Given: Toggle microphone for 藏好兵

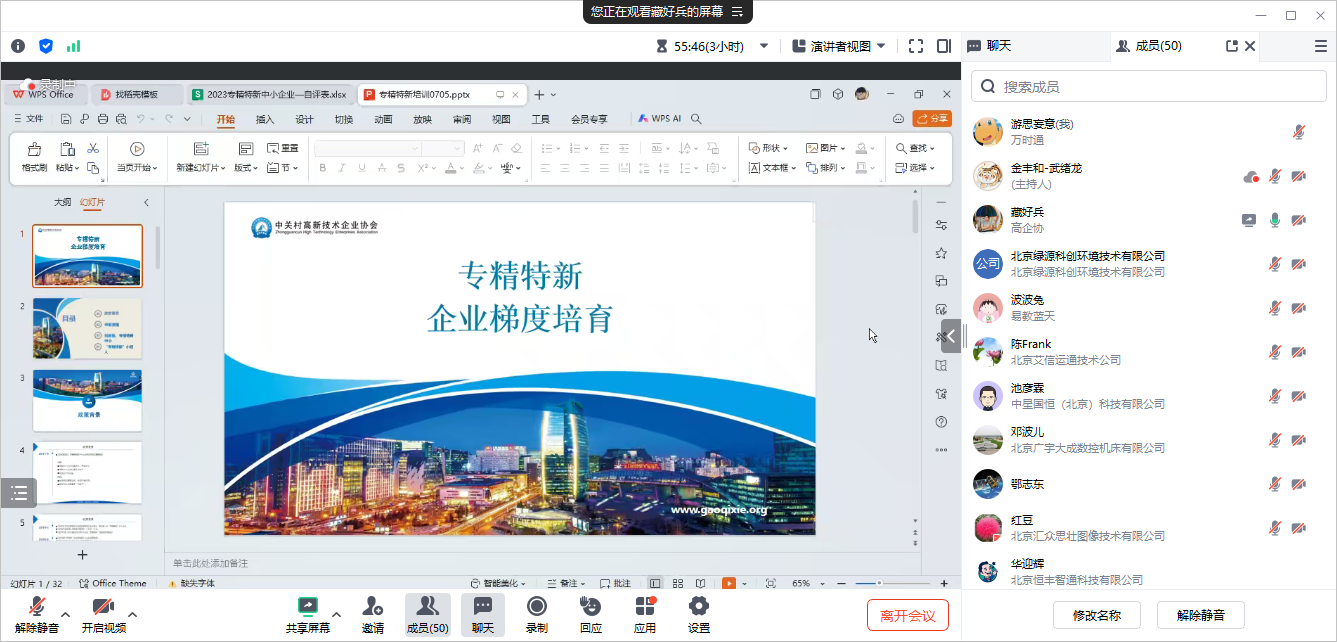Looking at the screenshot, I should pos(1275,220).
